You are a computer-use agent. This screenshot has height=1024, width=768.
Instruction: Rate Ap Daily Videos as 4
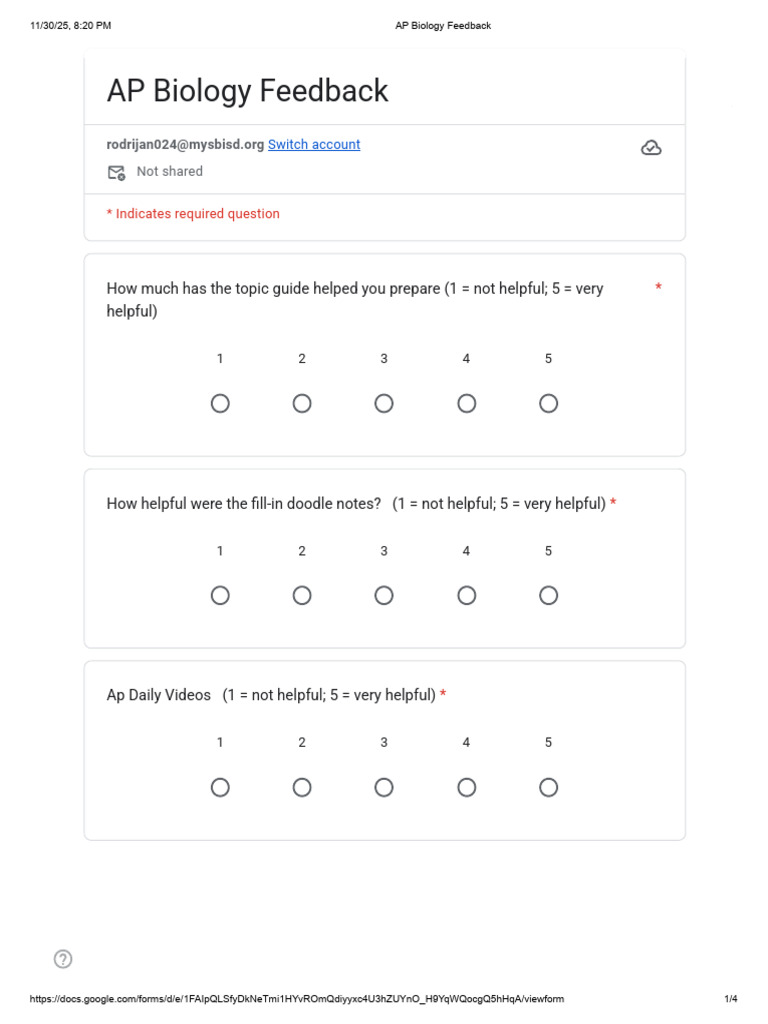coord(466,787)
